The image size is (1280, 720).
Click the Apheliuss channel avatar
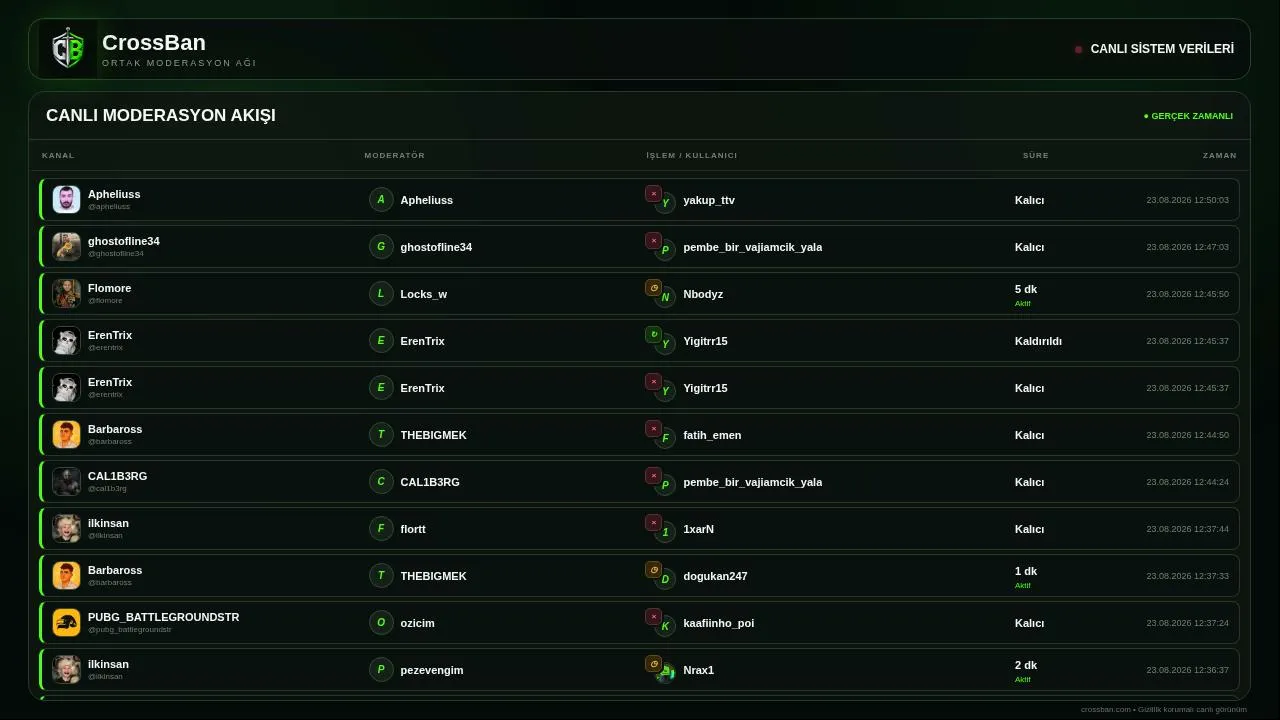[x=66, y=199]
